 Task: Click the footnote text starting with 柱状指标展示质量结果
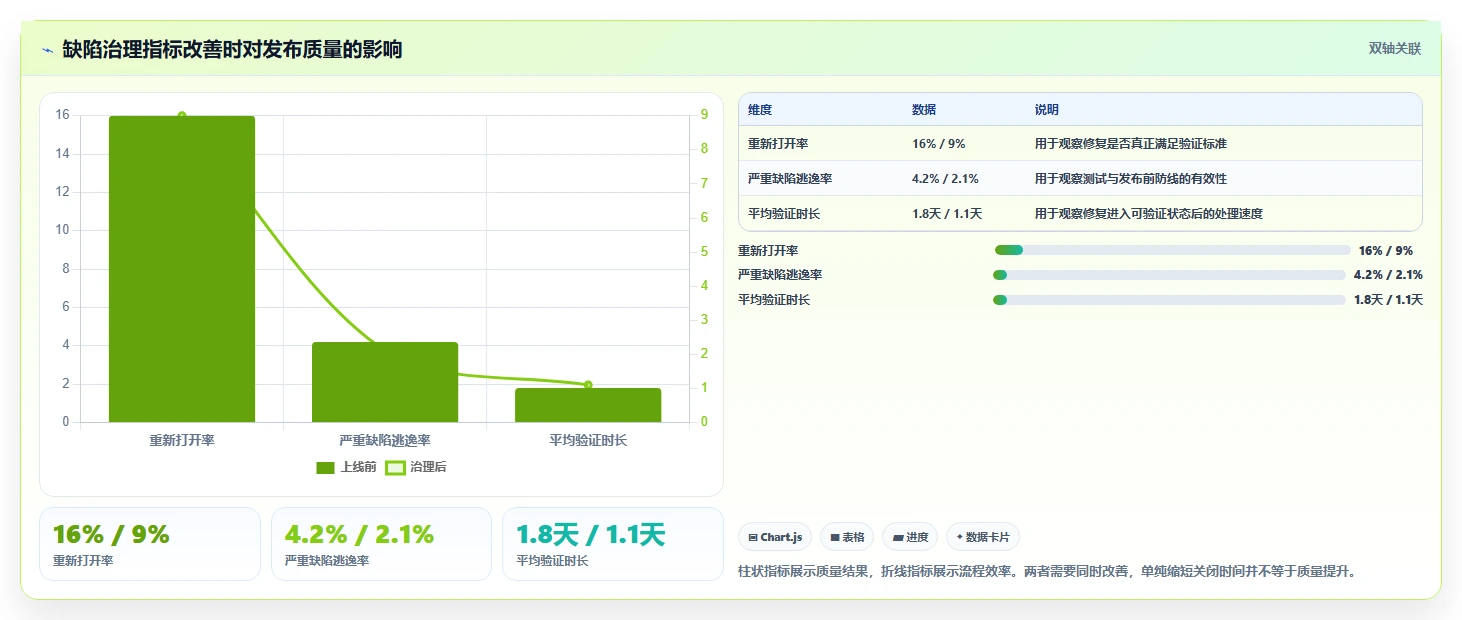point(1047,572)
